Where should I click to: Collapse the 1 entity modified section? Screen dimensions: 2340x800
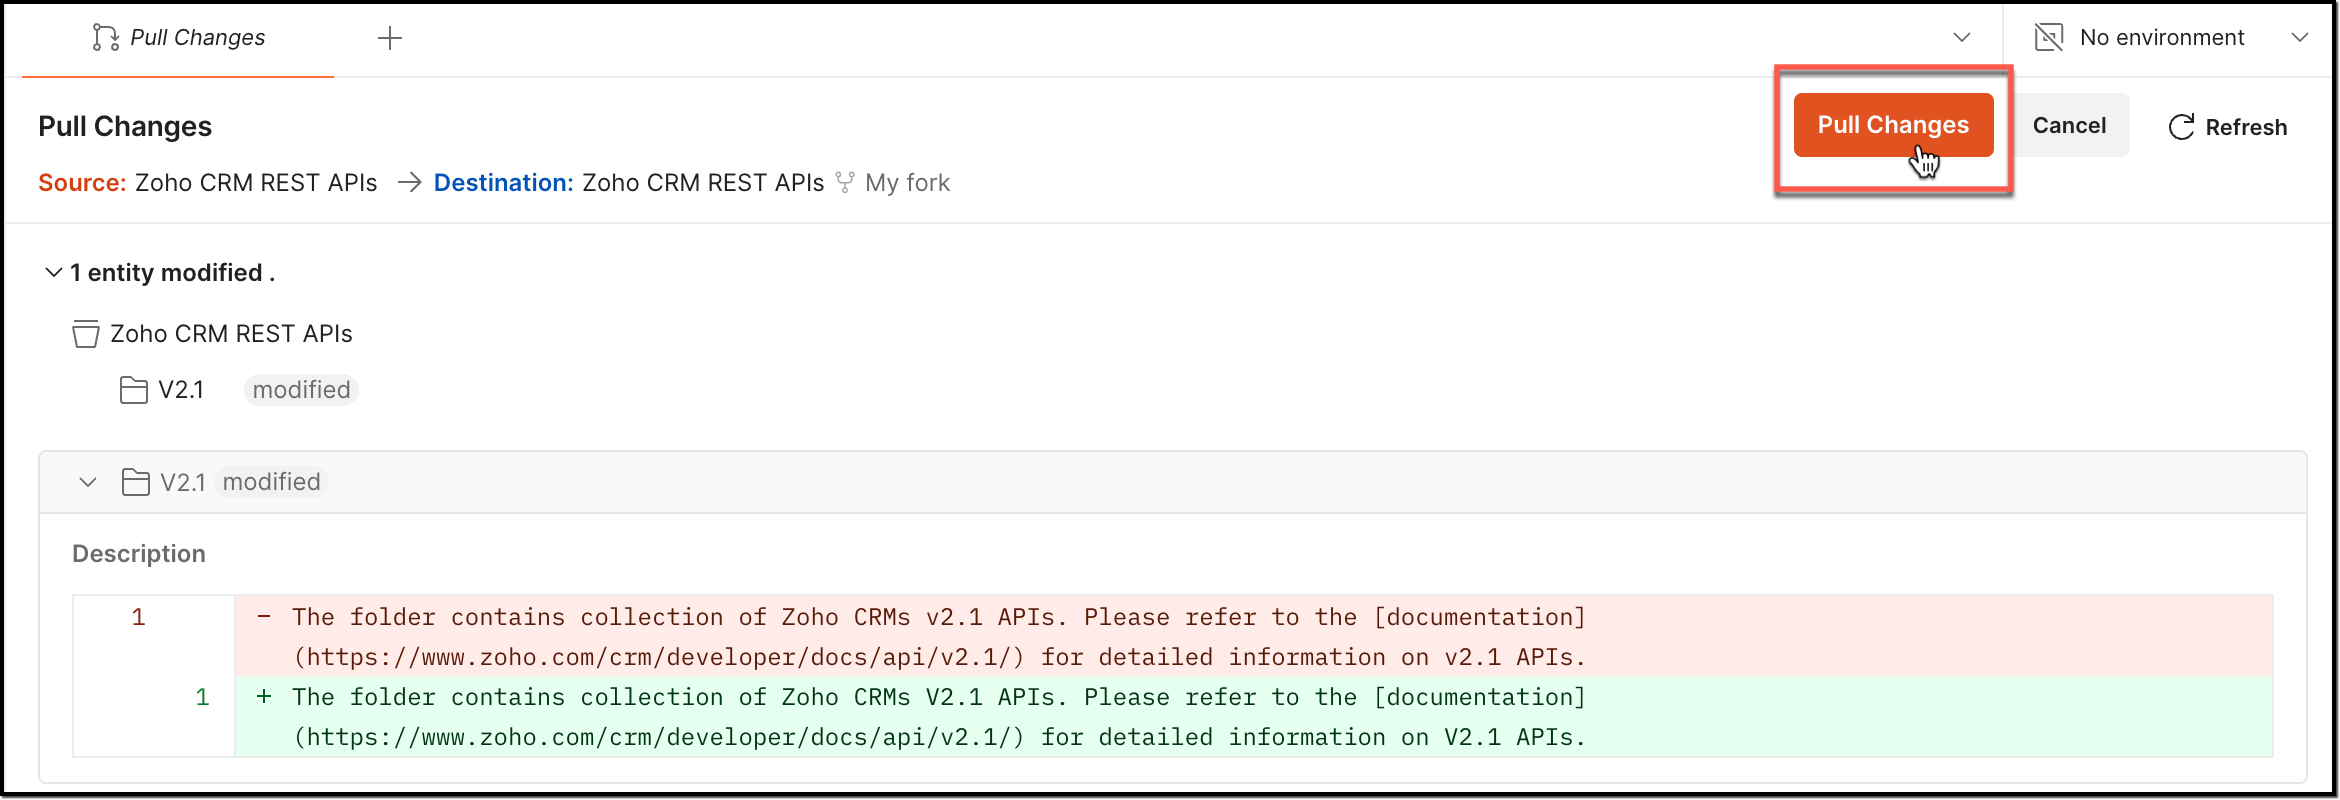pos(54,273)
